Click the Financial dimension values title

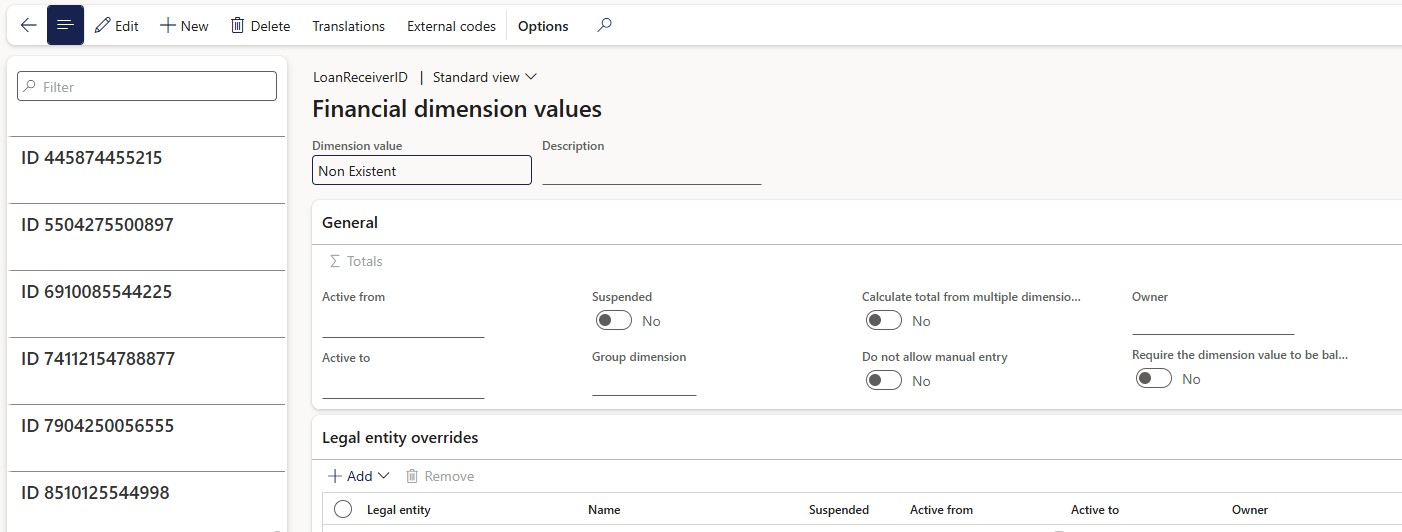pyautogui.click(x=457, y=108)
